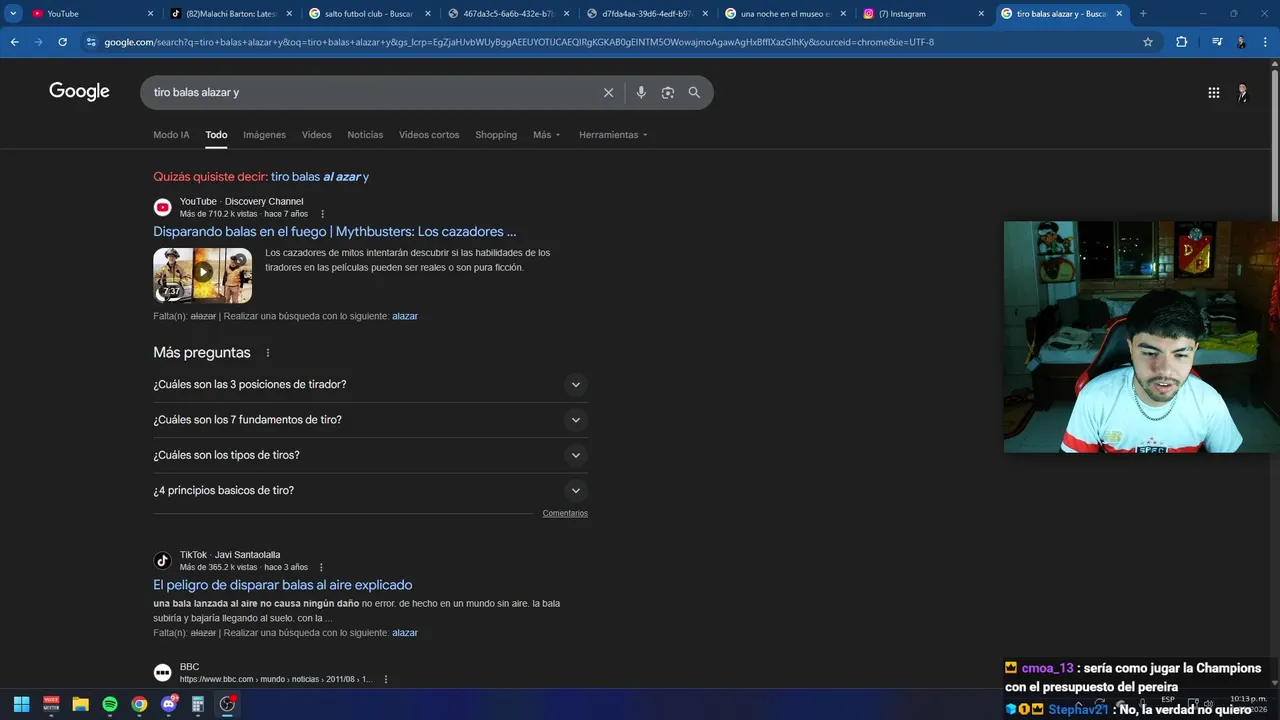
Task: Open Disparando balas en el fuego result
Action: (335, 232)
